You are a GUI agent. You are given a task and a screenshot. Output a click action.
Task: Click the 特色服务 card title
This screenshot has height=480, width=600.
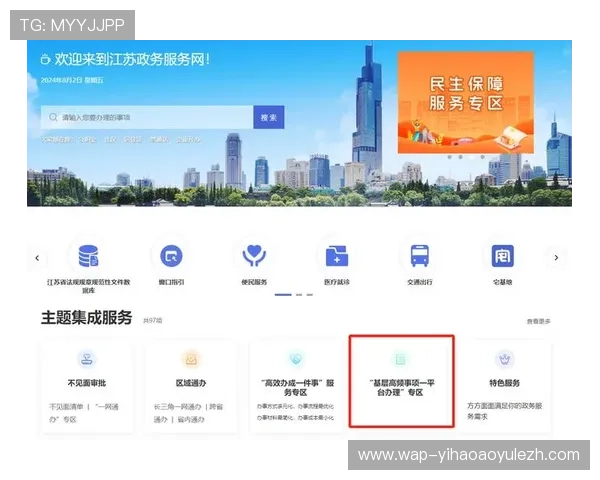(505, 383)
